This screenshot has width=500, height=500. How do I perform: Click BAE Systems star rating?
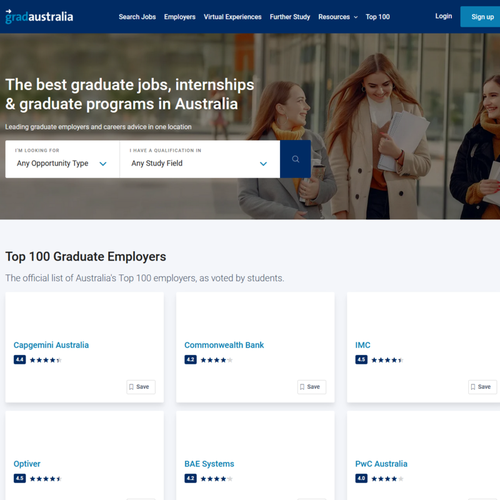216,479
